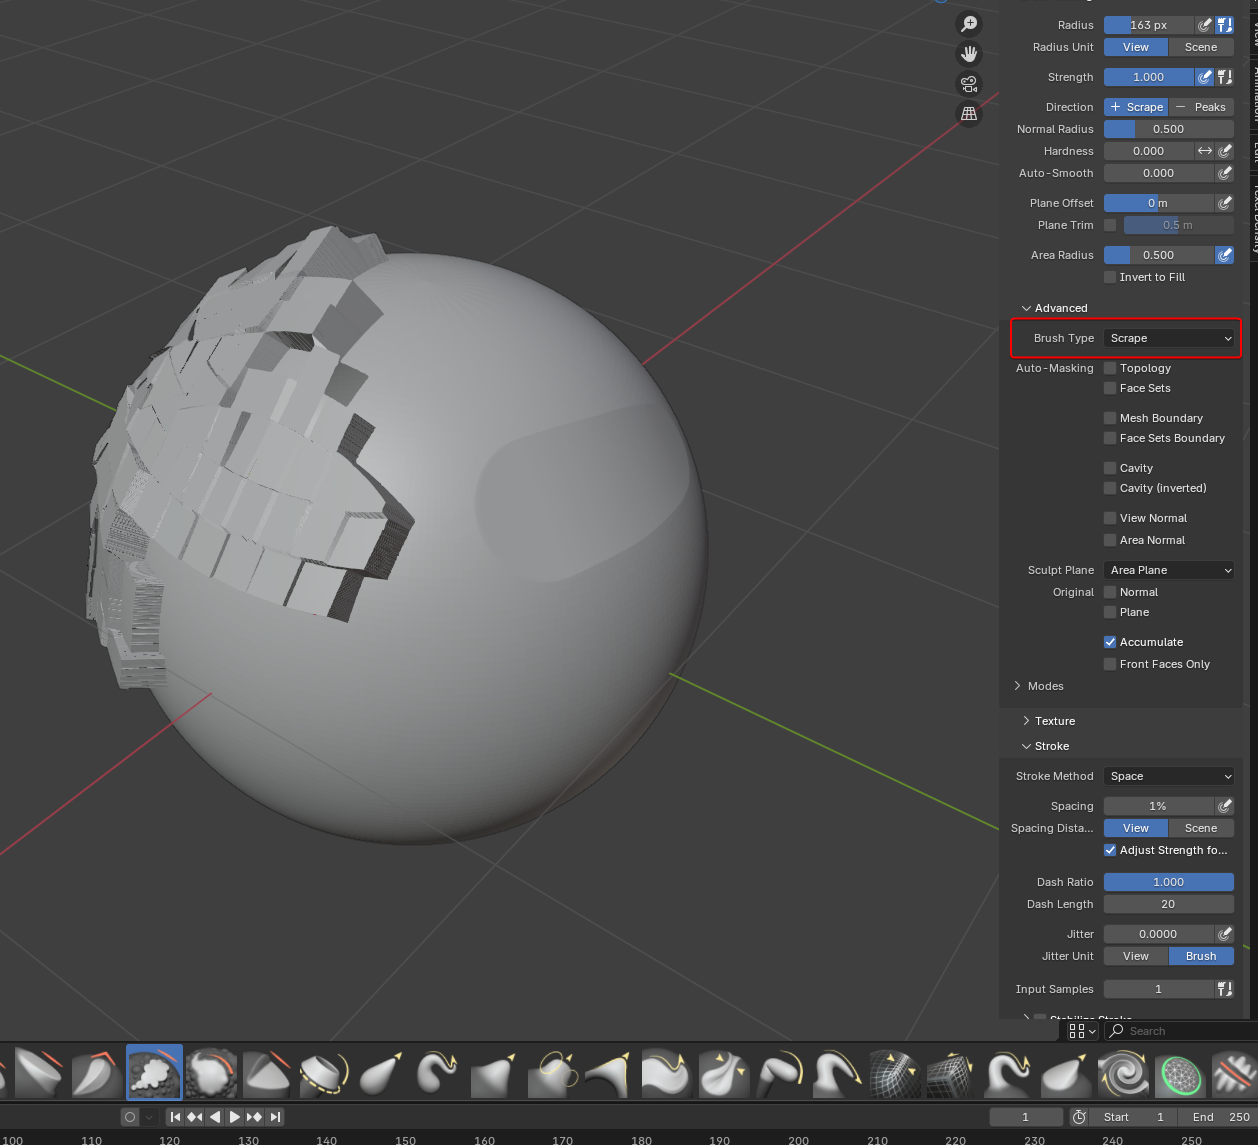
Task: Enable the Topology auto-masking checkbox
Action: pyautogui.click(x=1110, y=368)
